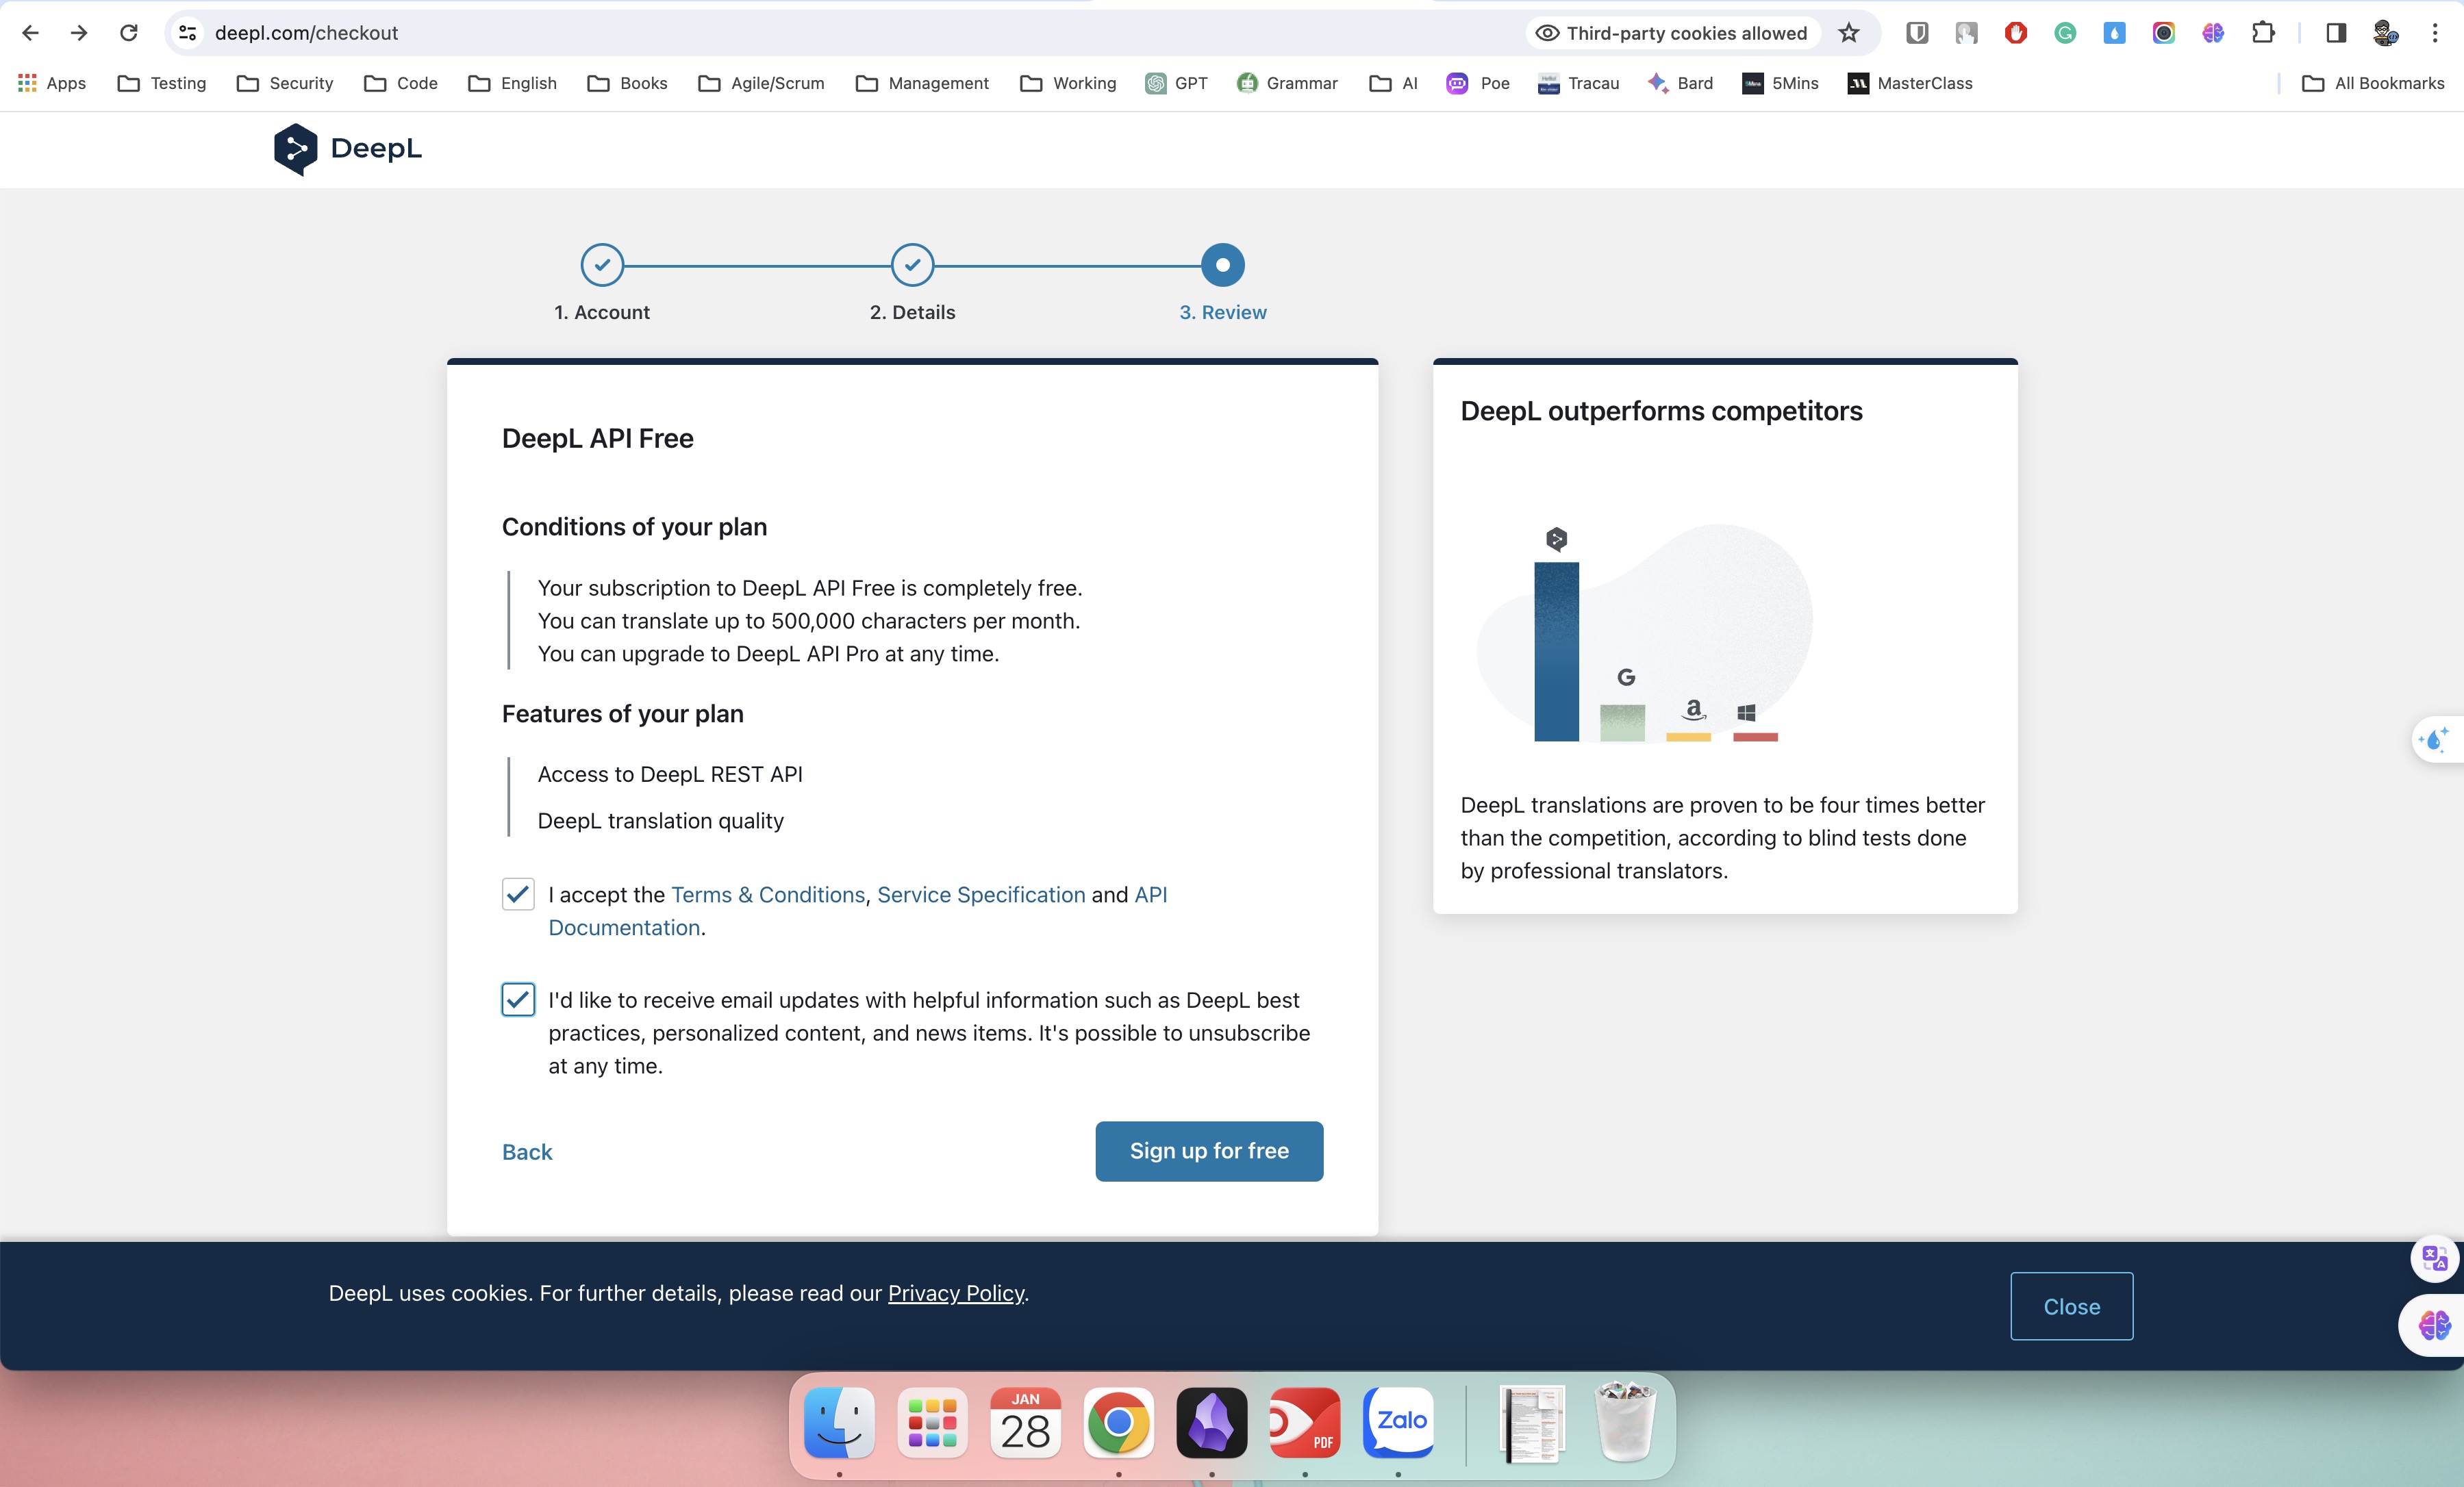Image resolution: width=2464 pixels, height=1487 pixels.
Task: Open Launchpad from the dock
Action: pos(932,1422)
